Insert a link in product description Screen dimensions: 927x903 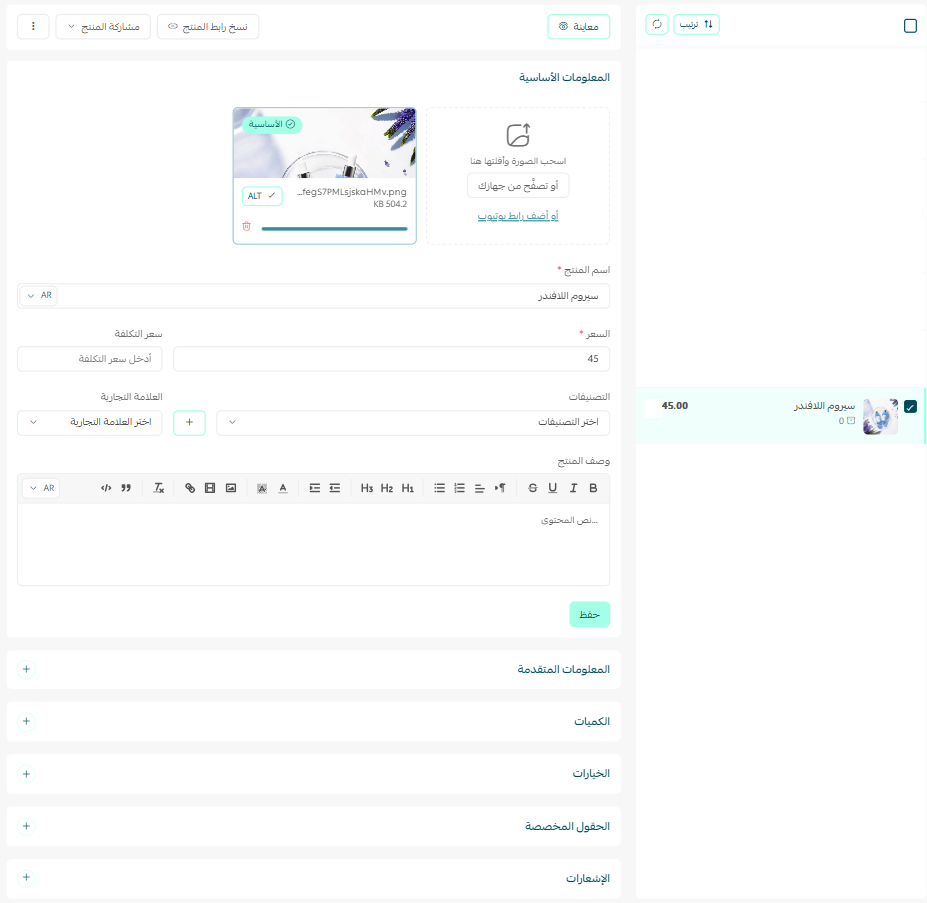[x=190, y=488]
